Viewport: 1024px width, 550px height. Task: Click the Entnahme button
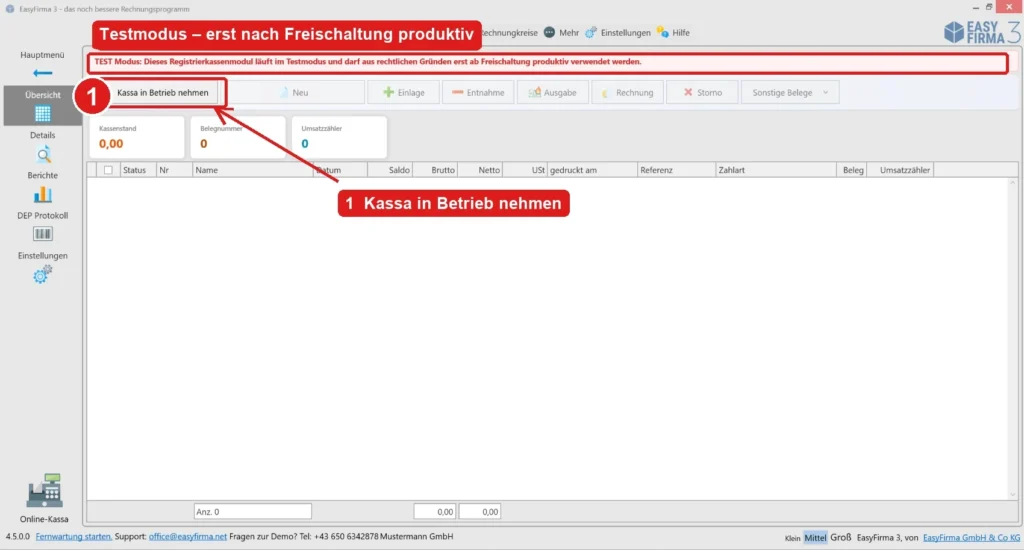[478, 93]
